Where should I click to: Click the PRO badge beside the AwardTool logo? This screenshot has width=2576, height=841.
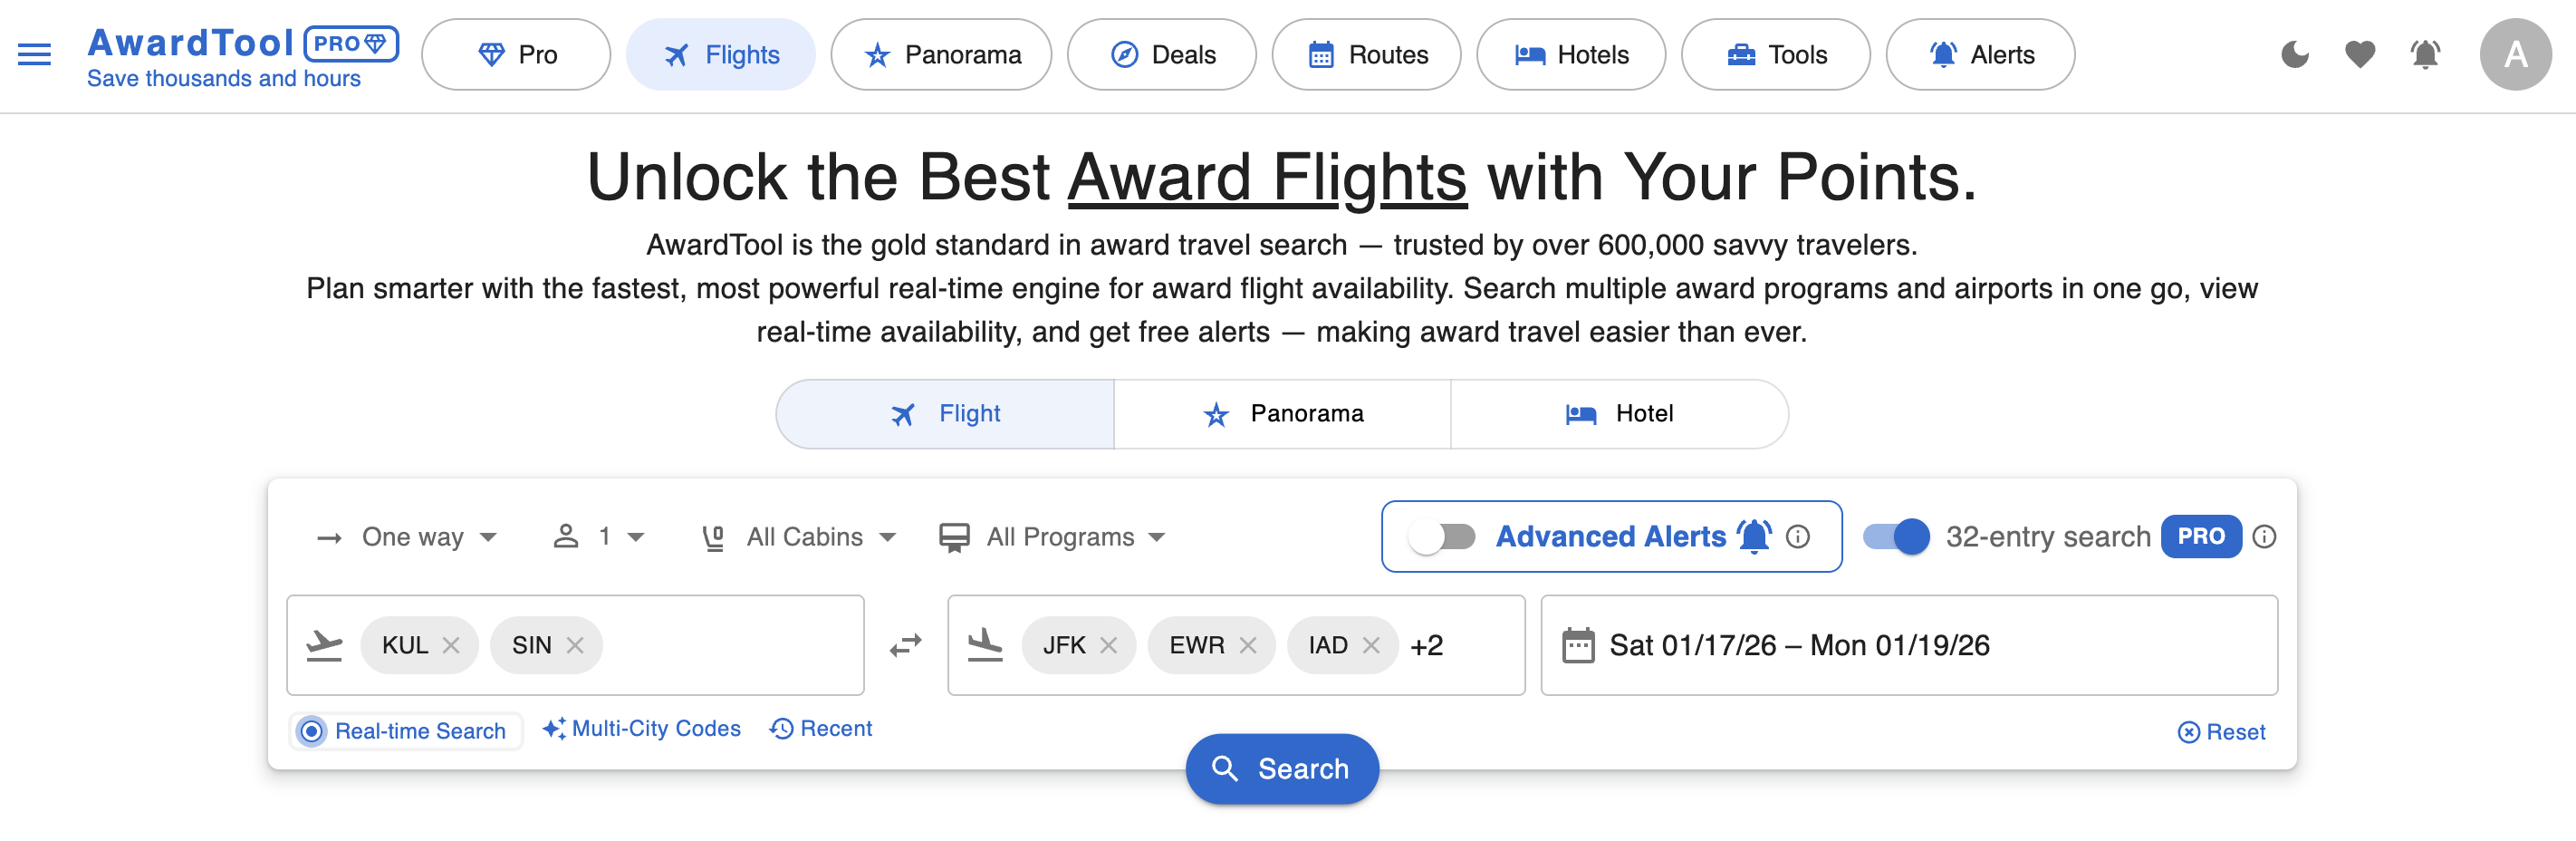[x=351, y=43]
